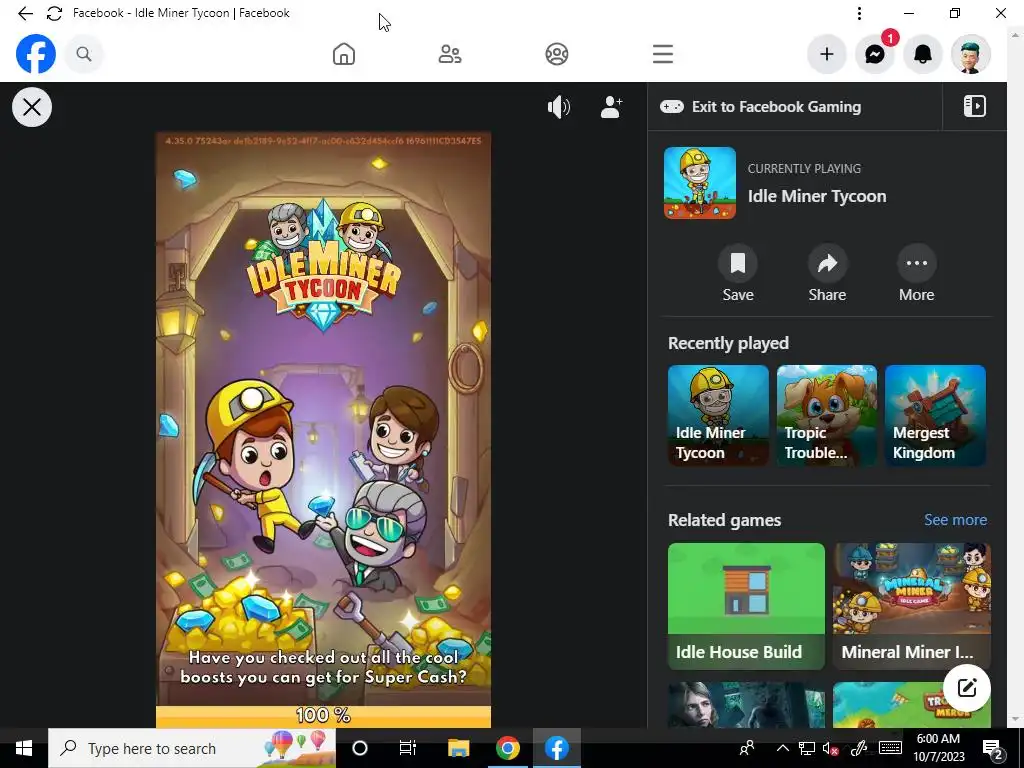This screenshot has height=768, width=1024.
Task: Open the app window three-dot menu
Action: (859, 13)
